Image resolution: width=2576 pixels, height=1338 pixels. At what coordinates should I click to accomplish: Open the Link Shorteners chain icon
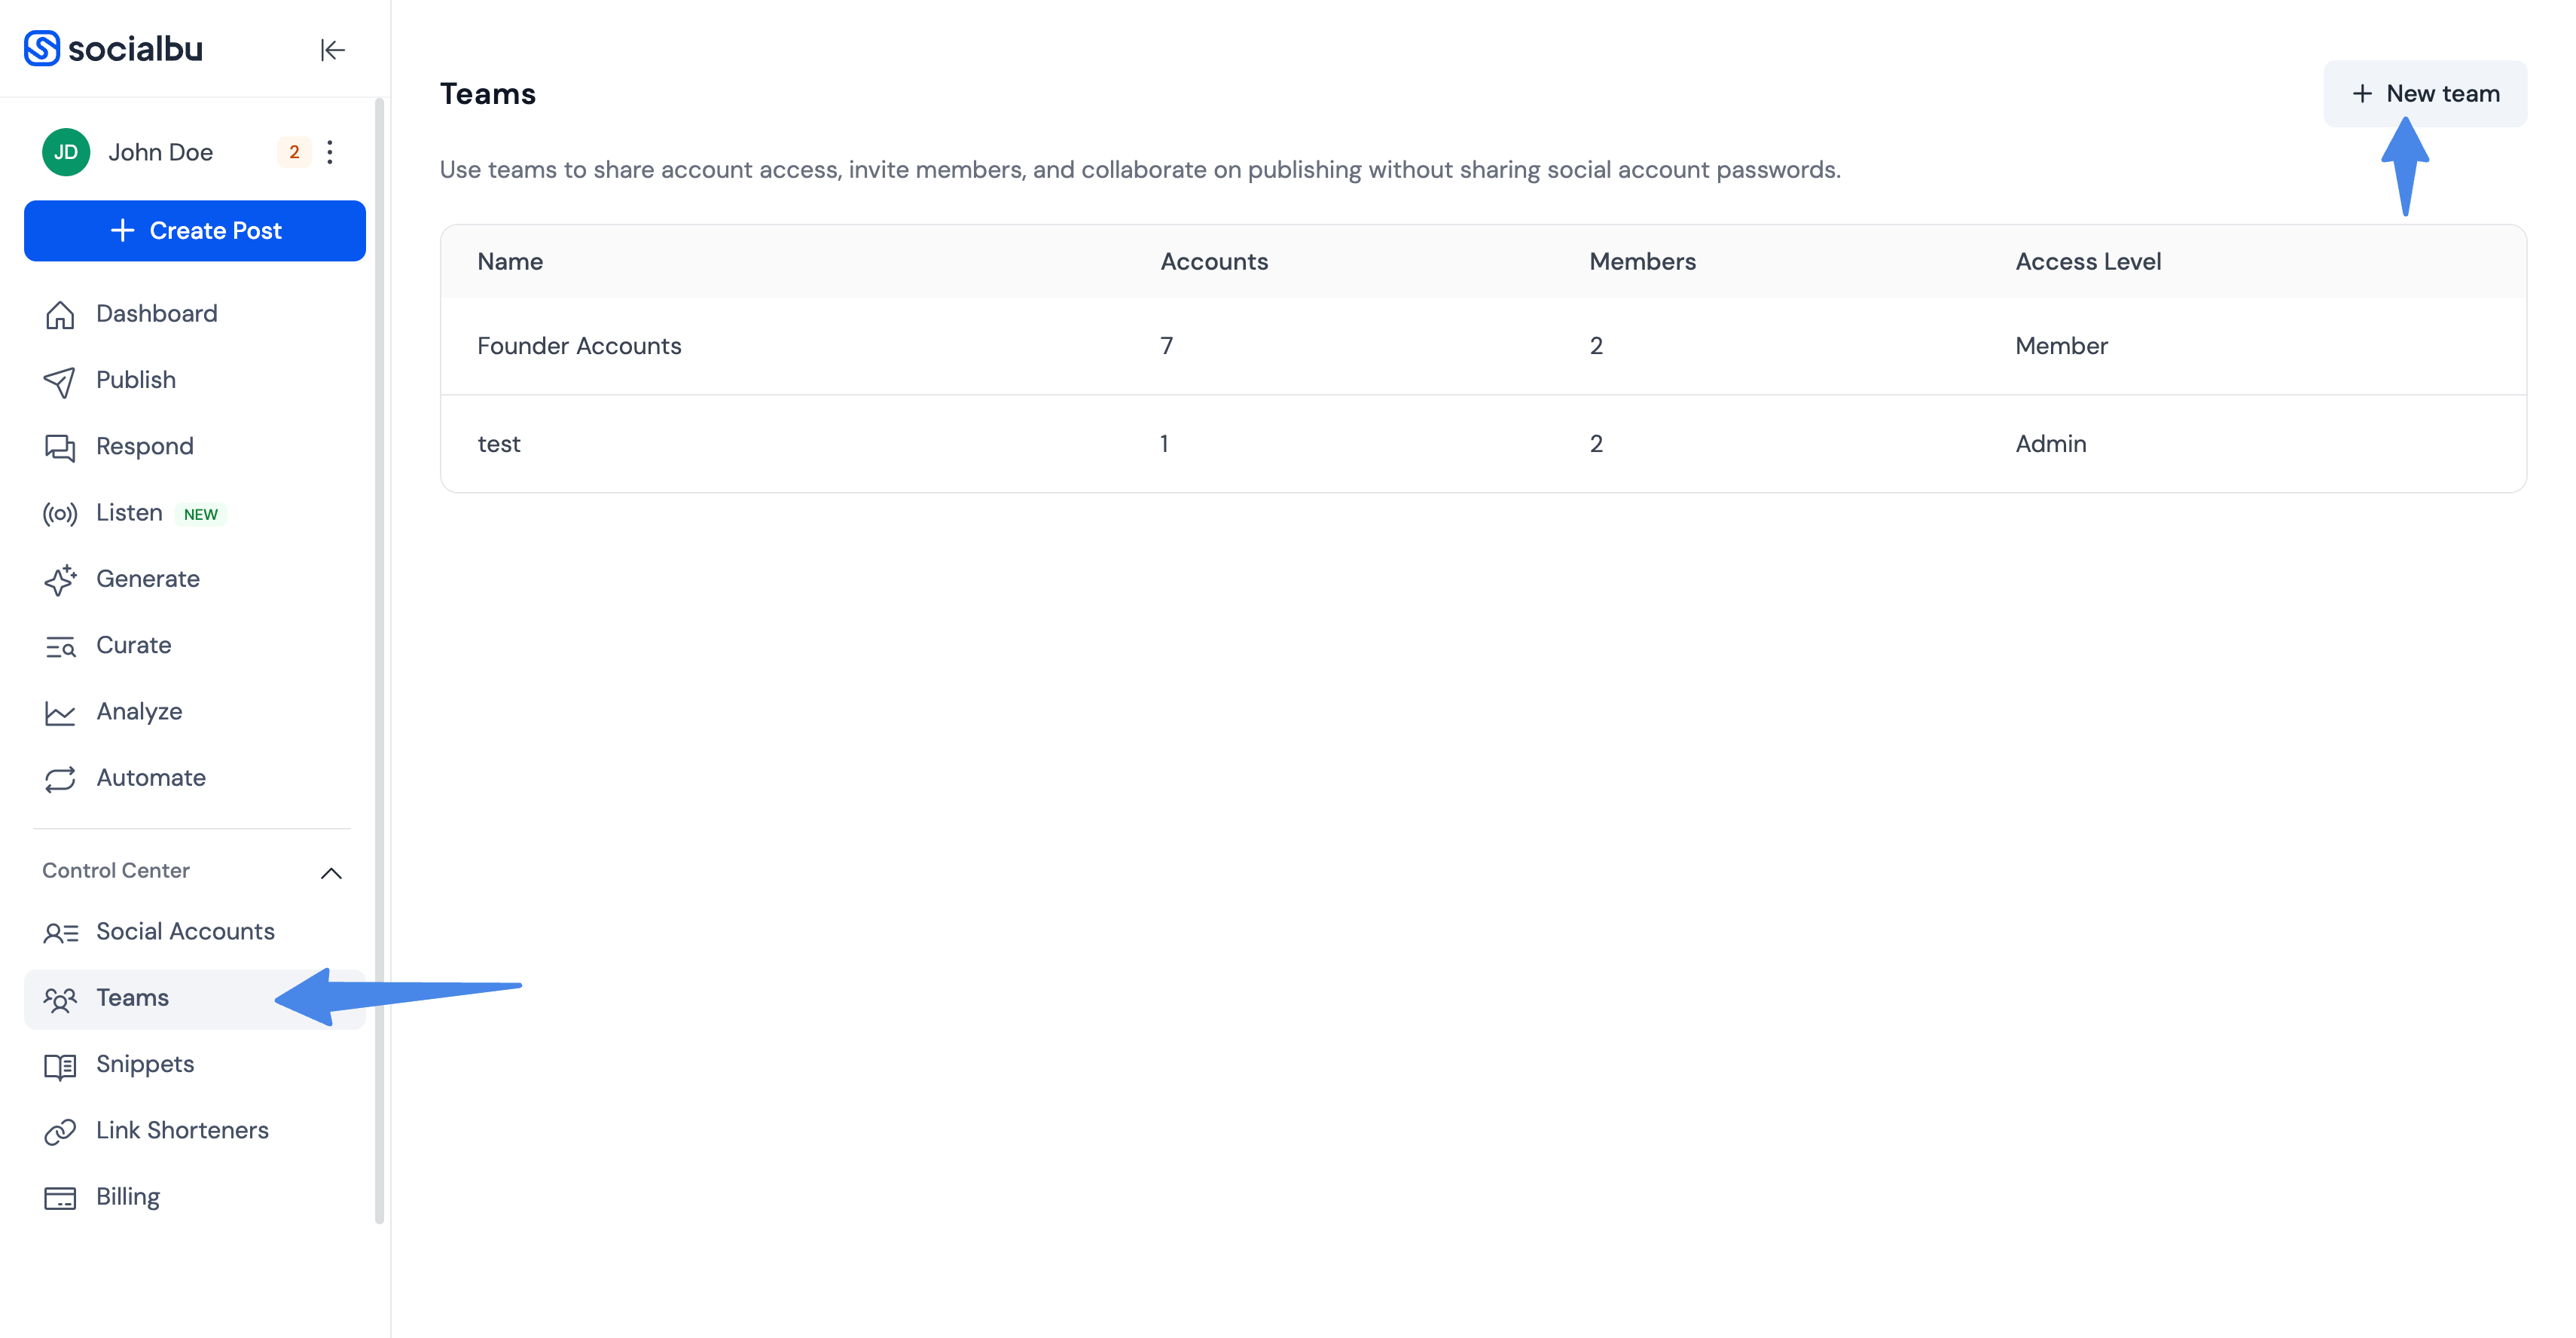[60, 1131]
